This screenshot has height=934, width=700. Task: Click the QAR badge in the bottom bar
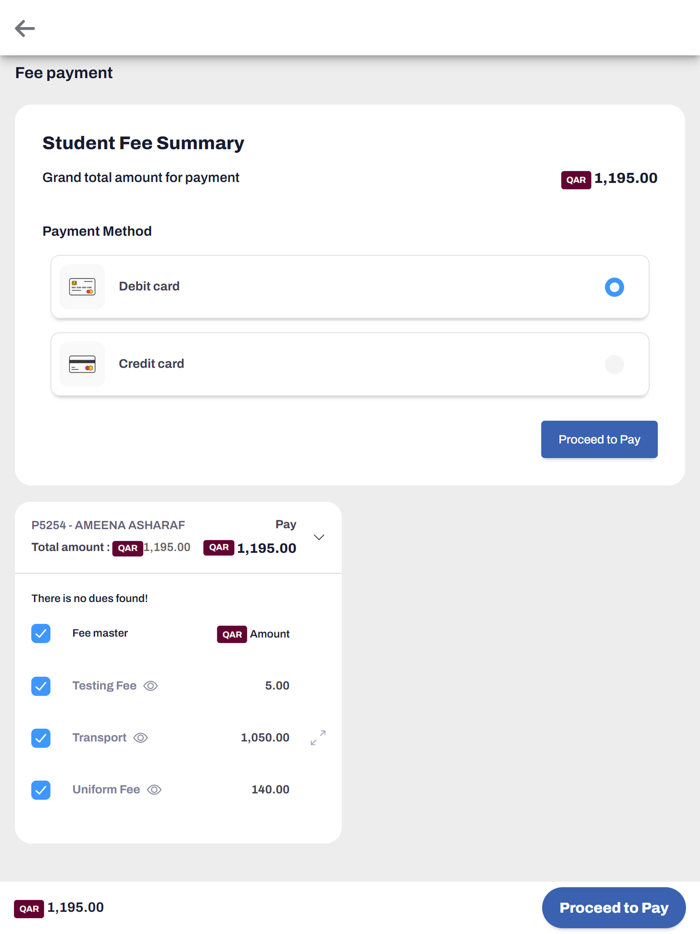click(28, 908)
